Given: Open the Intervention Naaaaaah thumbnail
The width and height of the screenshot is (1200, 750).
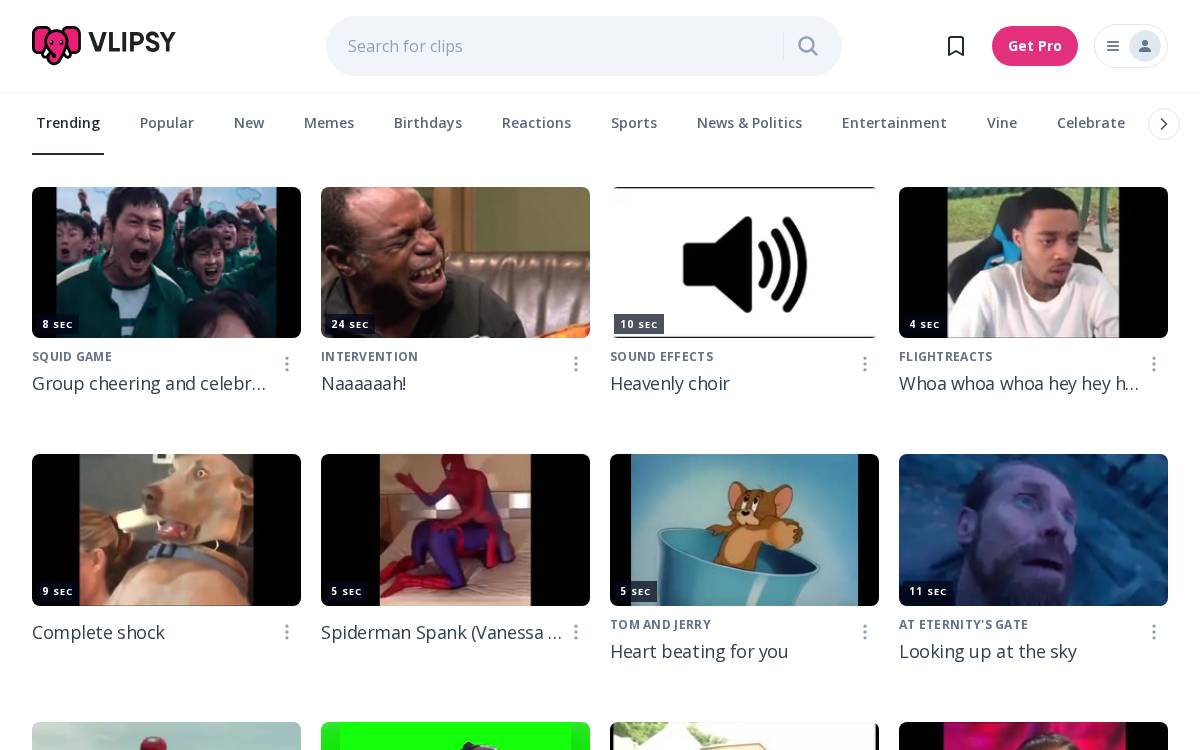Looking at the screenshot, I should (x=455, y=262).
